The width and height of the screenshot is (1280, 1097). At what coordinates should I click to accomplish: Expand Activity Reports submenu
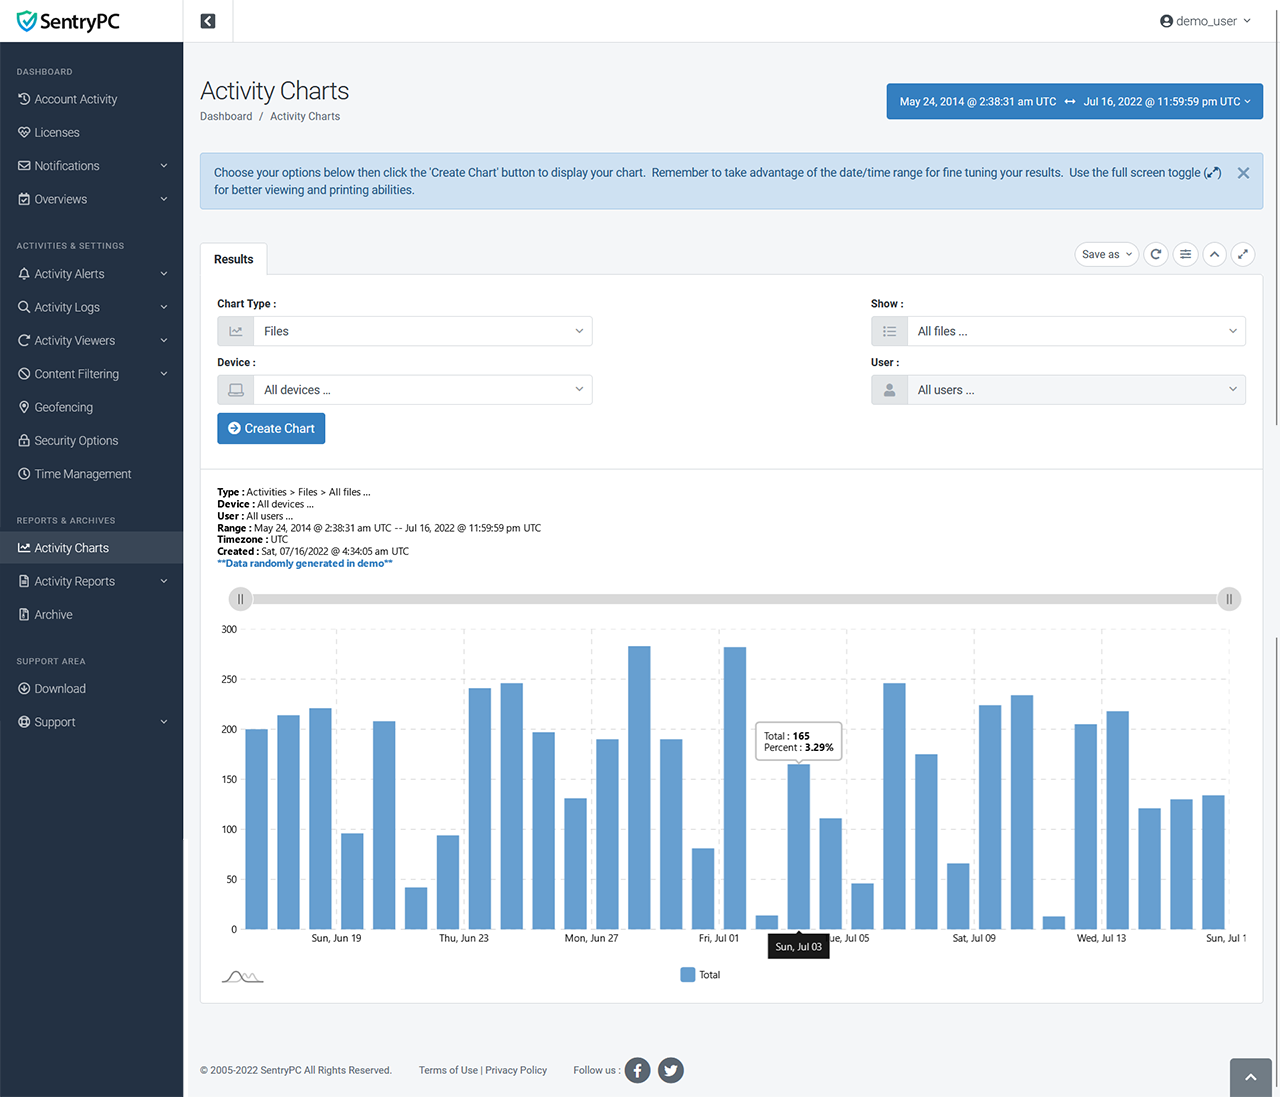[x=91, y=581]
